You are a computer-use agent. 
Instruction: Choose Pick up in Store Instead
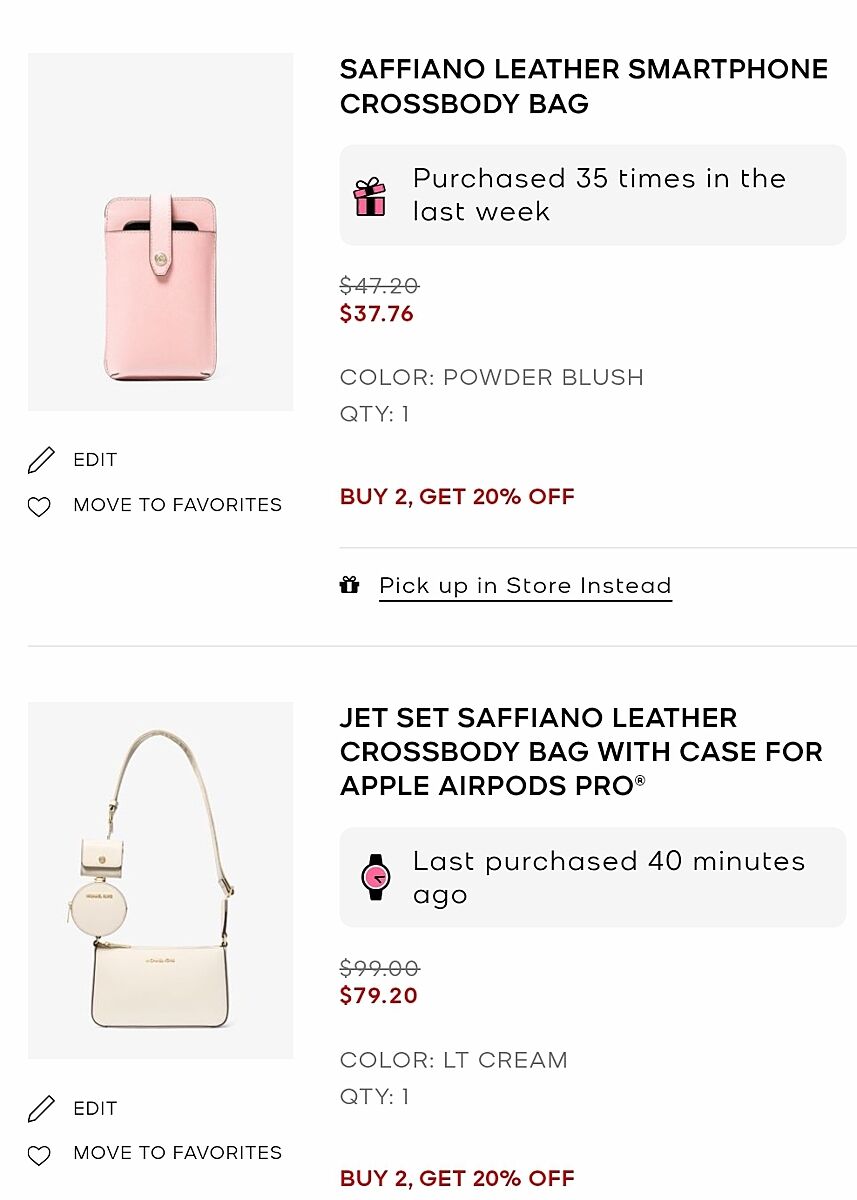(525, 586)
